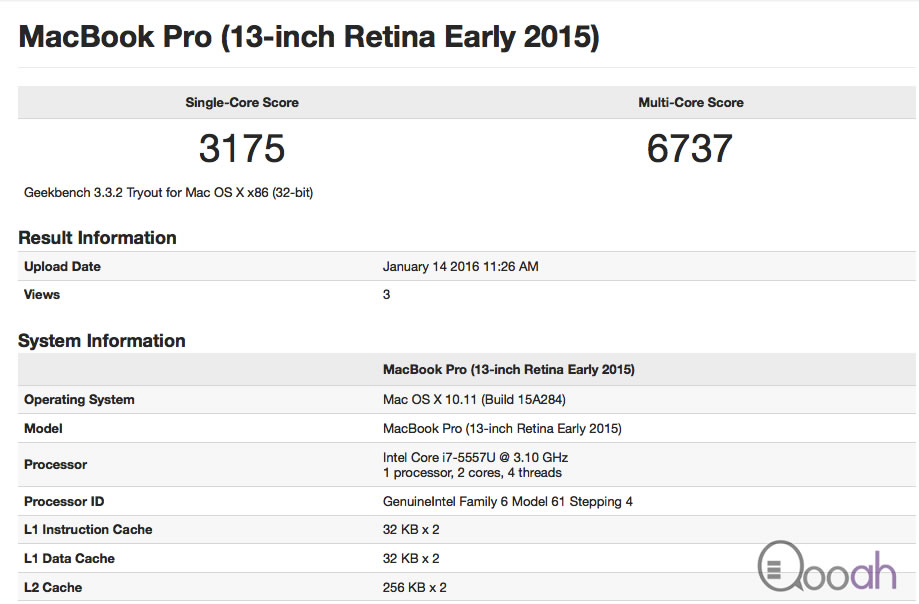Click the single-core score value 3175

click(242, 148)
